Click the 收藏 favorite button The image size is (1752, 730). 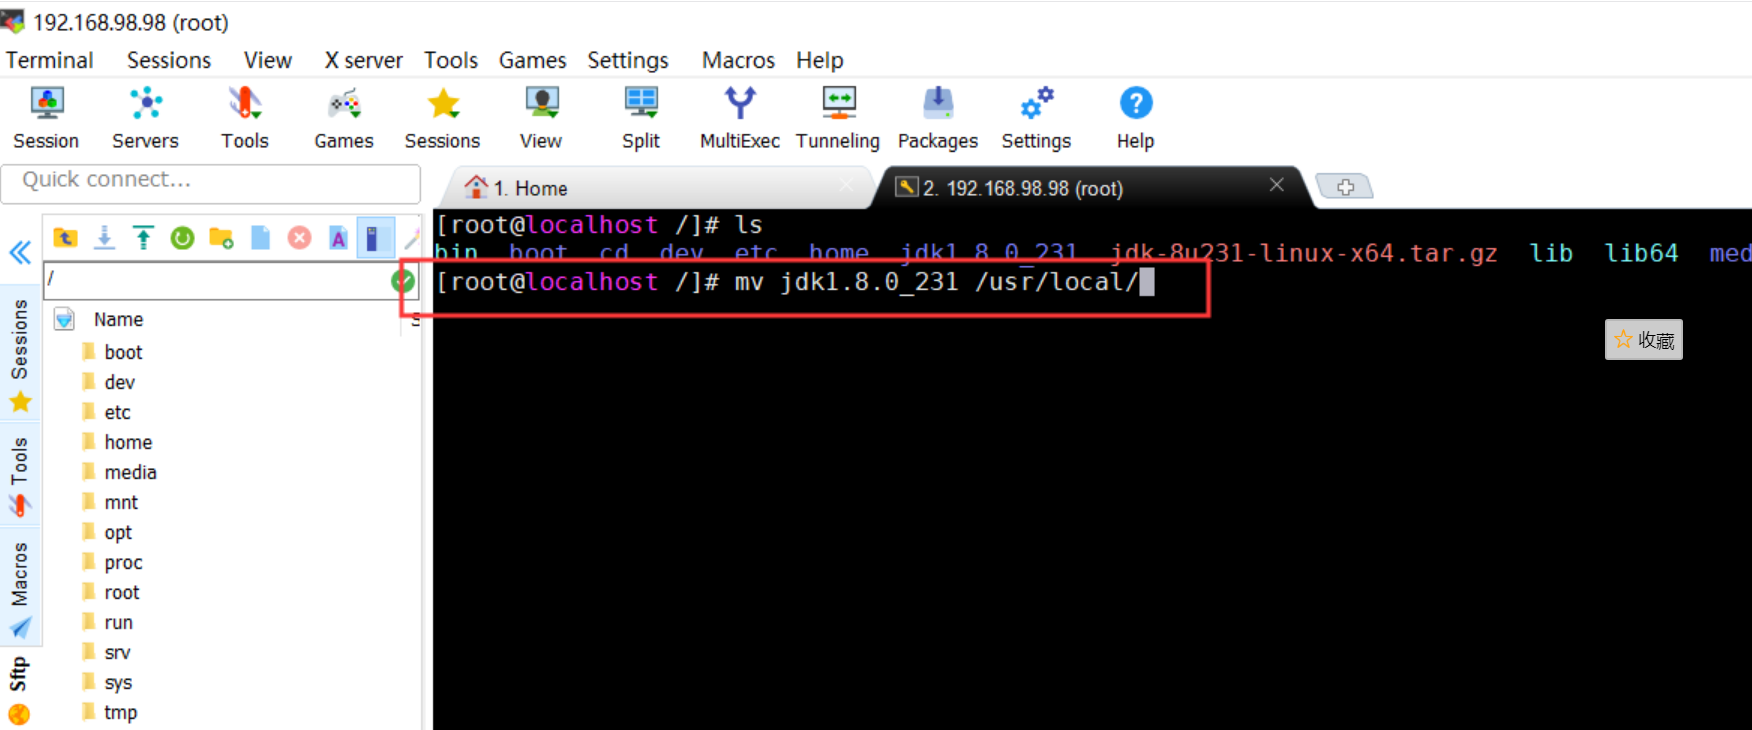[1644, 340]
